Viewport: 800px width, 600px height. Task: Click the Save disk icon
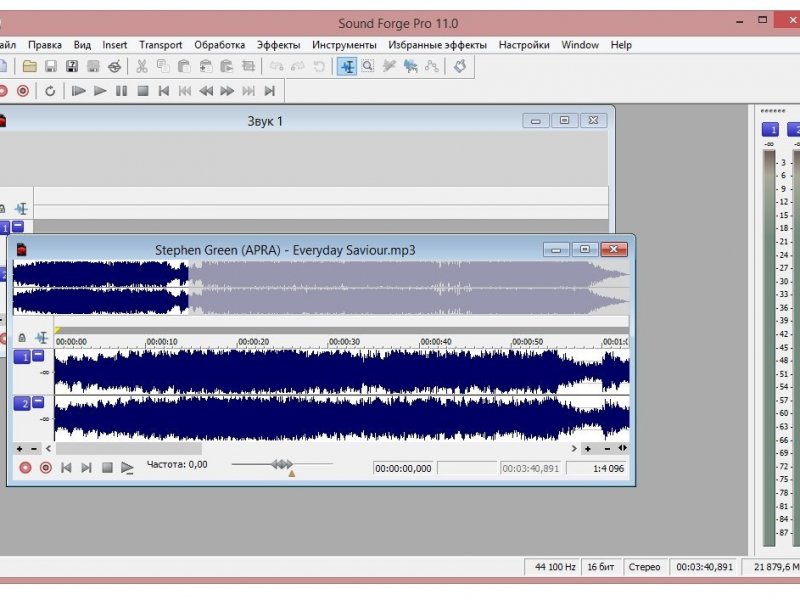point(51,66)
